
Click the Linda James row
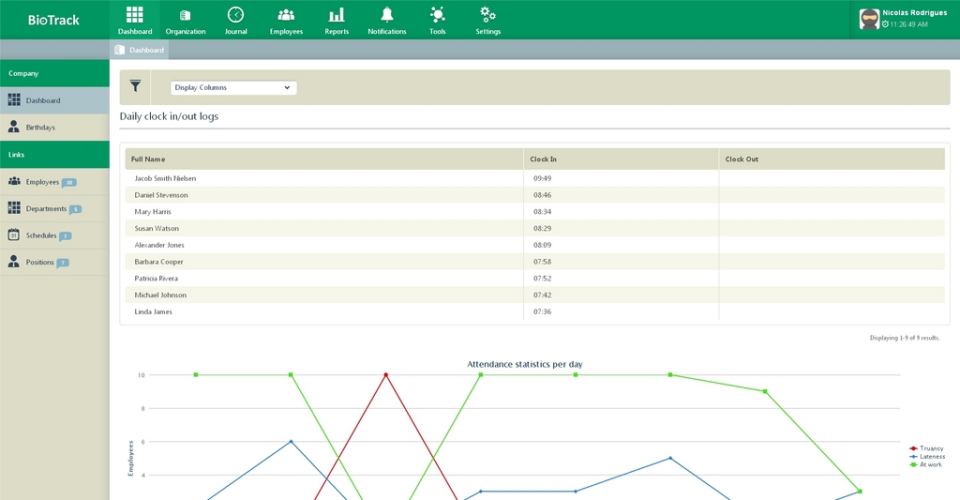pos(535,312)
